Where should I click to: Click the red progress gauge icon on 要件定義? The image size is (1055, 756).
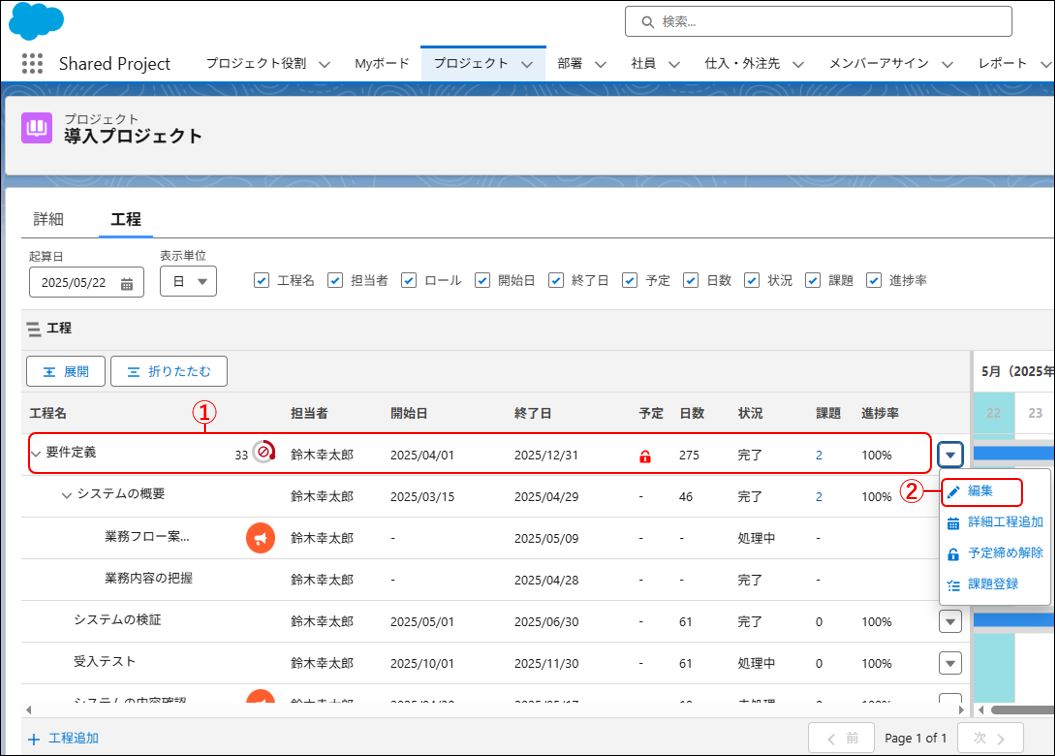[x=263, y=453]
